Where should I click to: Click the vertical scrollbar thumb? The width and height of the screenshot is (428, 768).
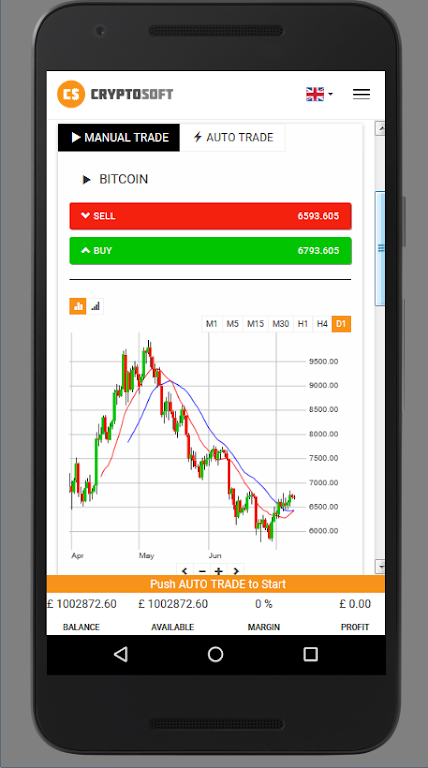tap(380, 248)
